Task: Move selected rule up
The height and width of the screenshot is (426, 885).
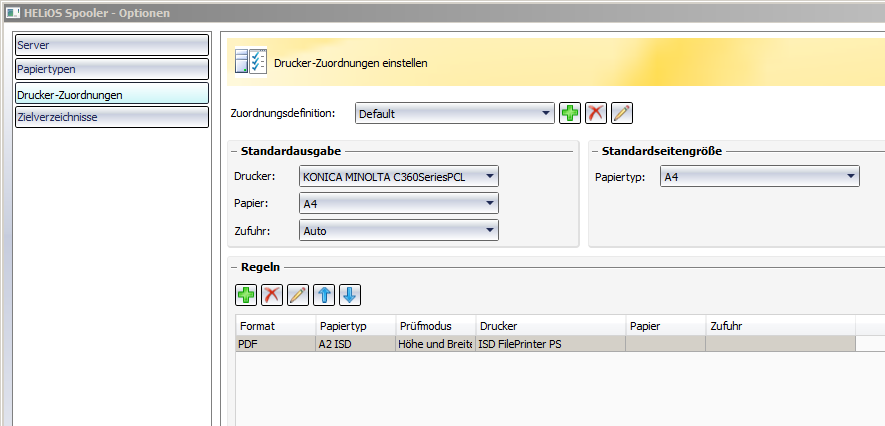Action: [323, 295]
